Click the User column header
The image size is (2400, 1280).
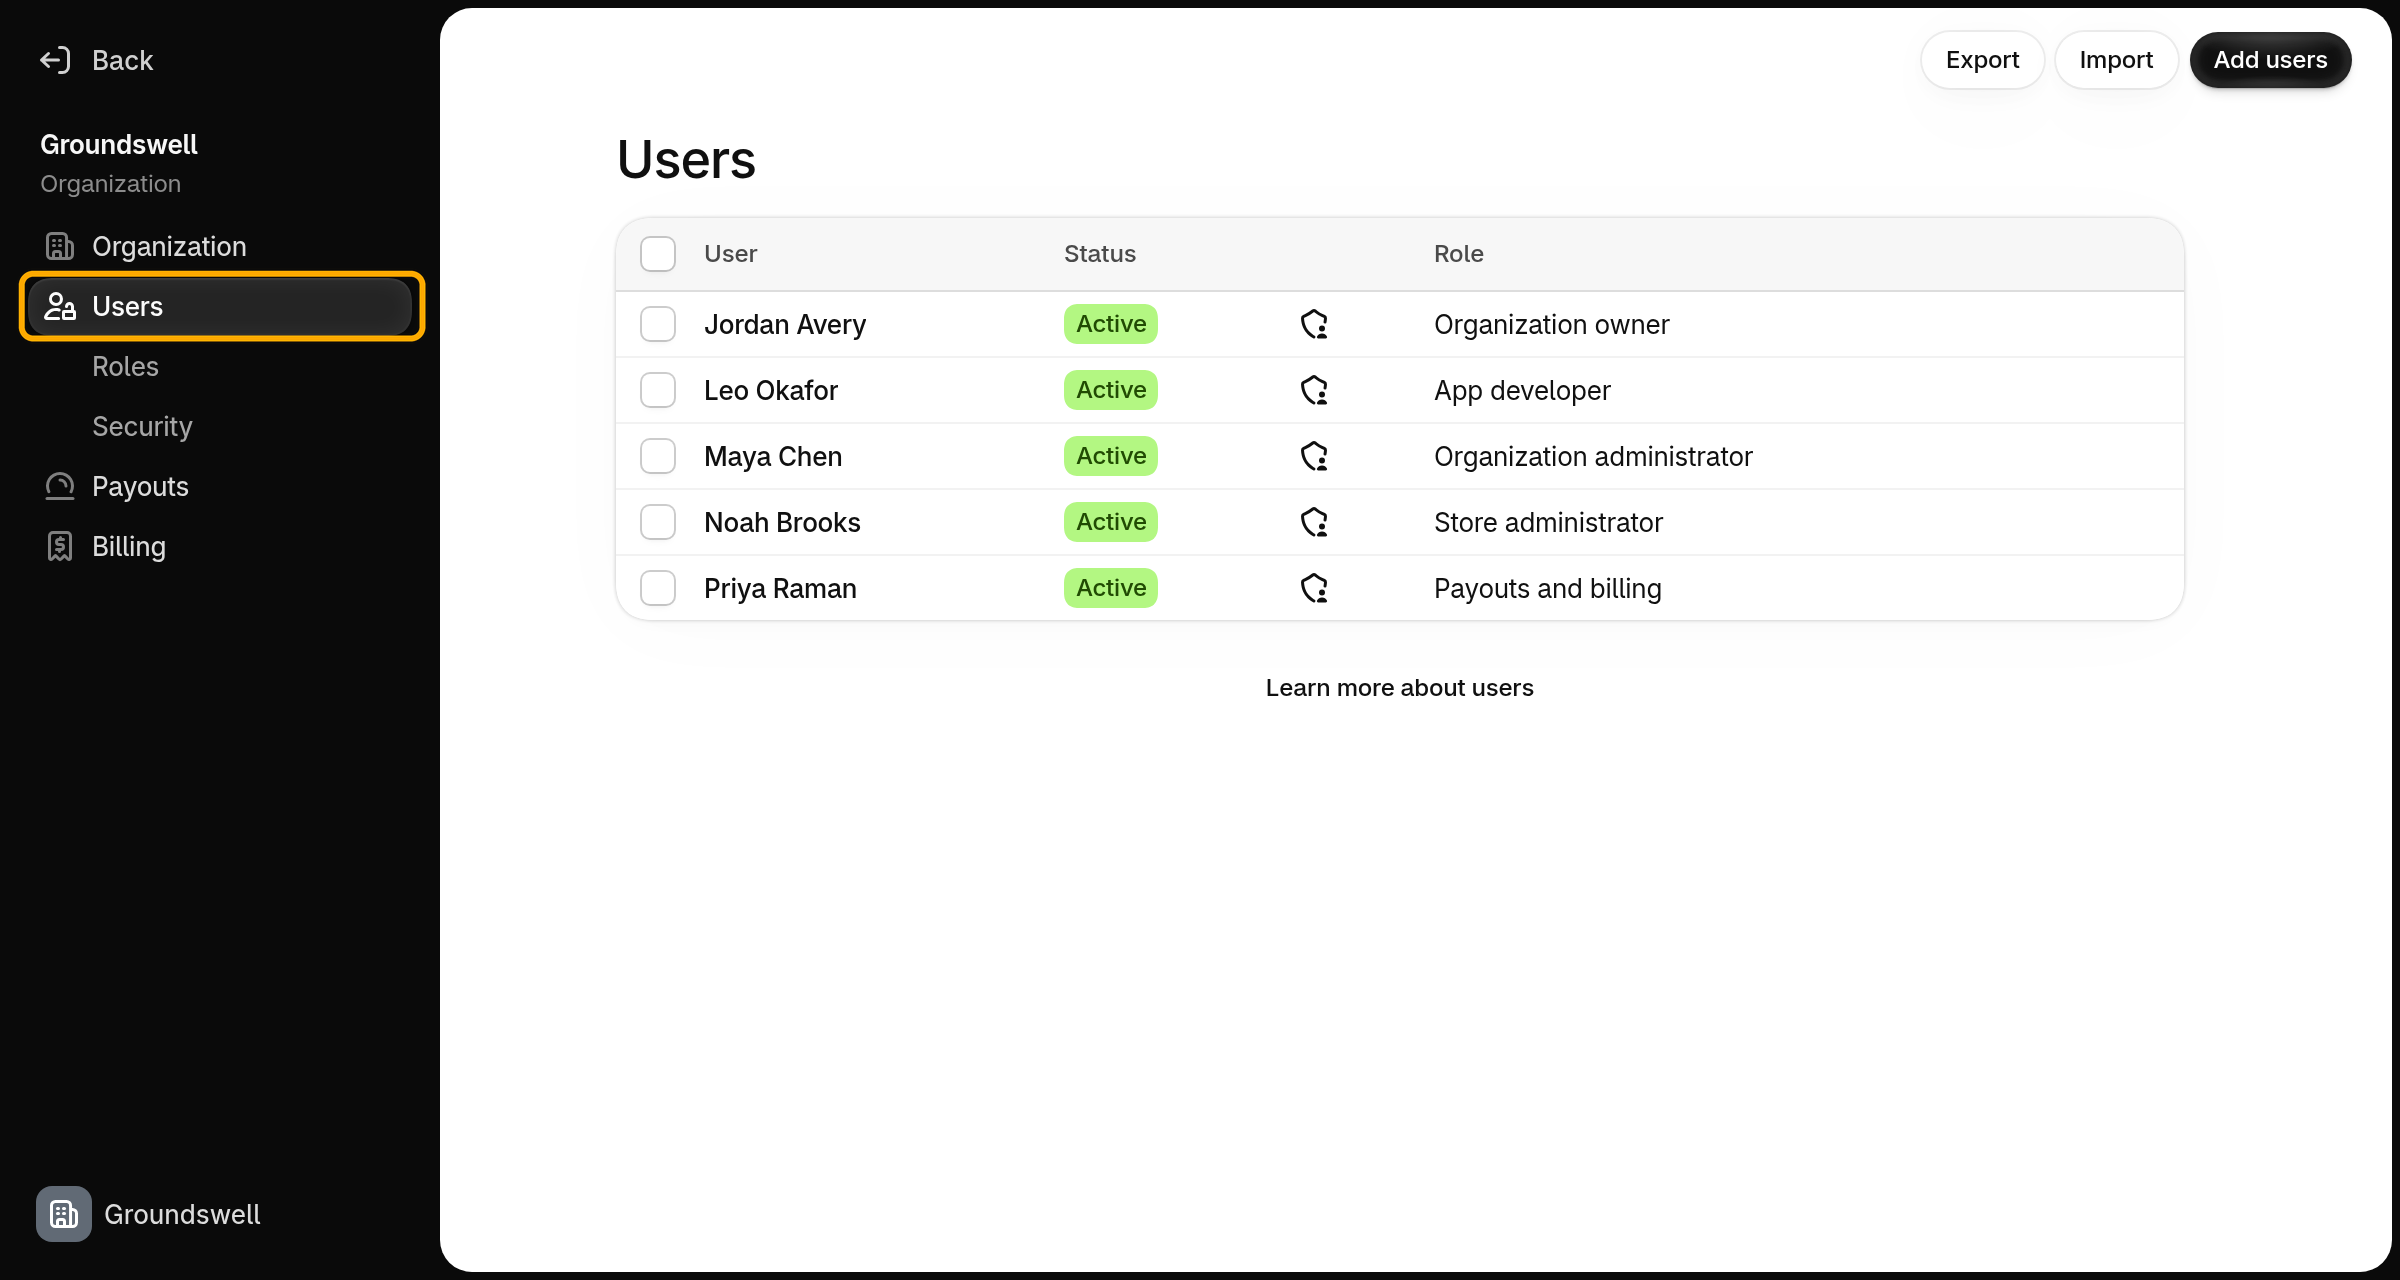point(730,254)
